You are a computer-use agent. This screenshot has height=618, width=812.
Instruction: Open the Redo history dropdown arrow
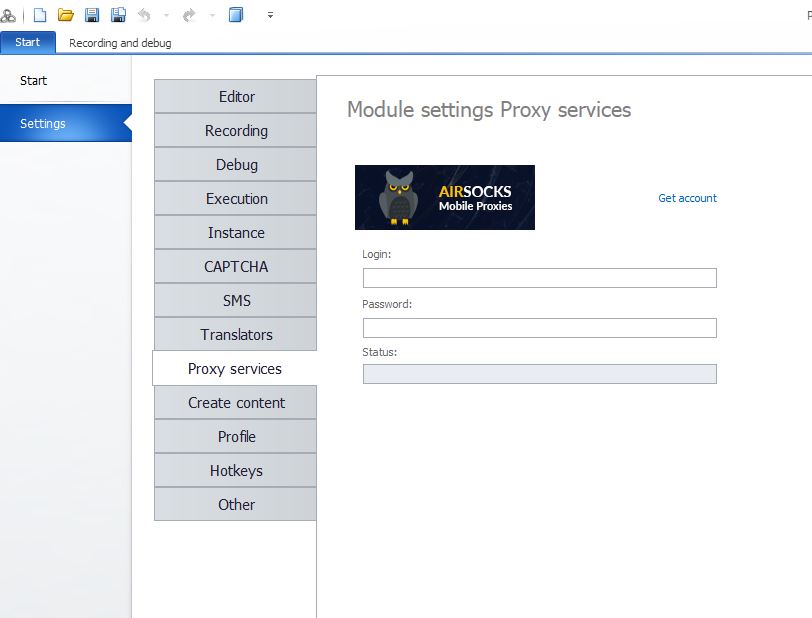[212, 16]
